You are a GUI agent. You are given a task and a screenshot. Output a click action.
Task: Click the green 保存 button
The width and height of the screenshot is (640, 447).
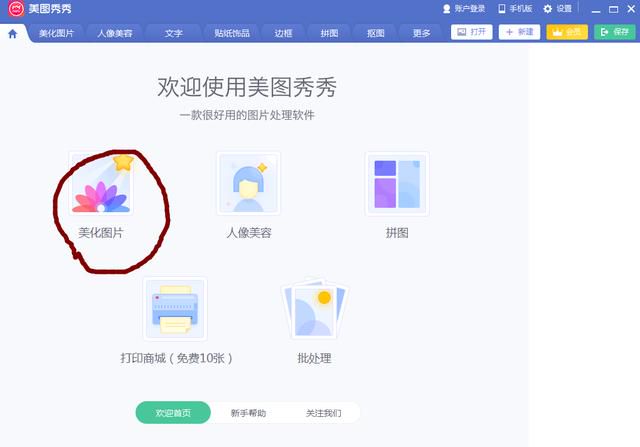(x=615, y=32)
